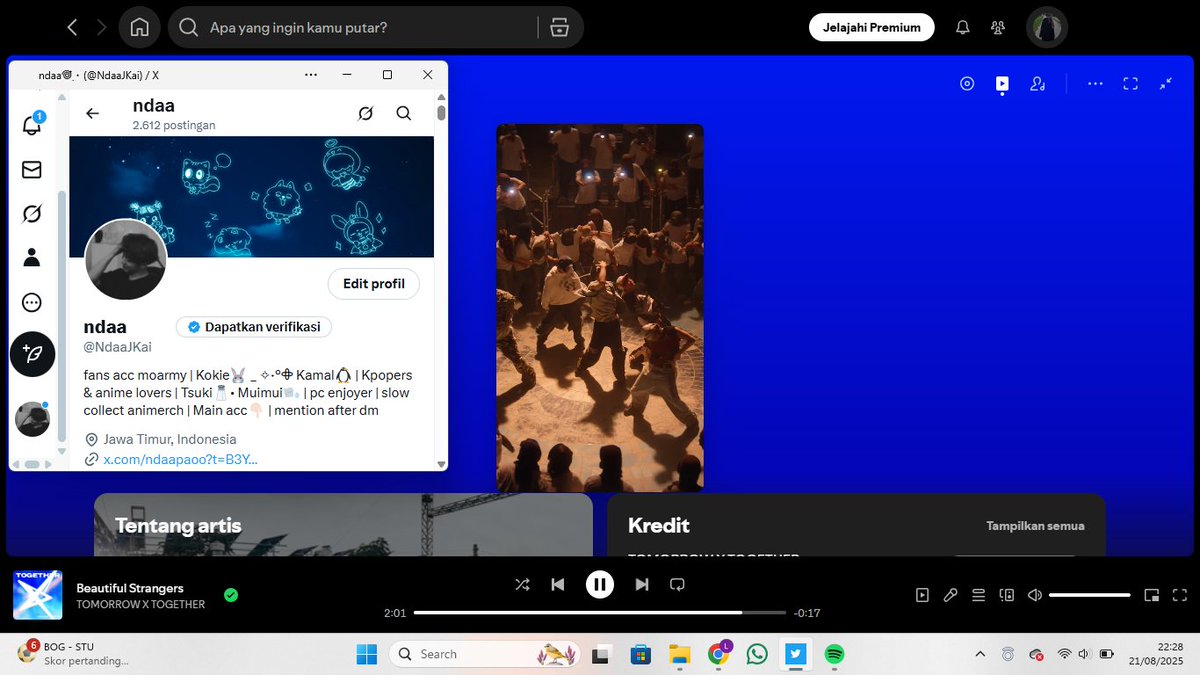Open Spotify notifications bell
The height and width of the screenshot is (675, 1200).
click(963, 28)
